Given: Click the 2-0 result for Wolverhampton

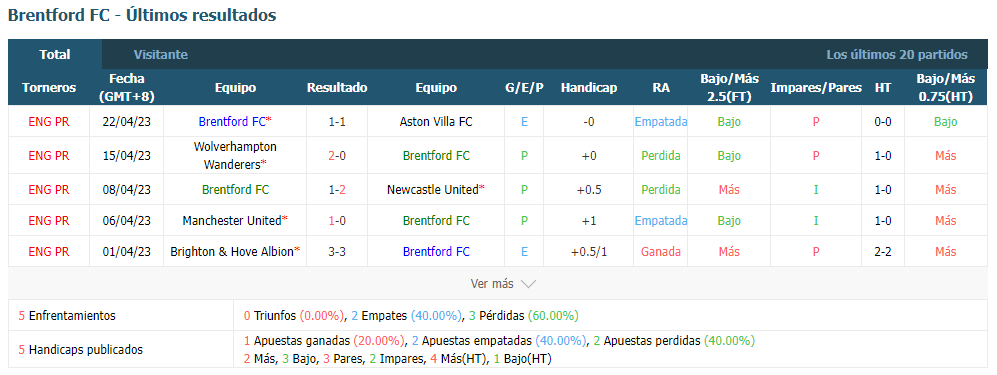Looking at the screenshot, I should click(337, 156).
